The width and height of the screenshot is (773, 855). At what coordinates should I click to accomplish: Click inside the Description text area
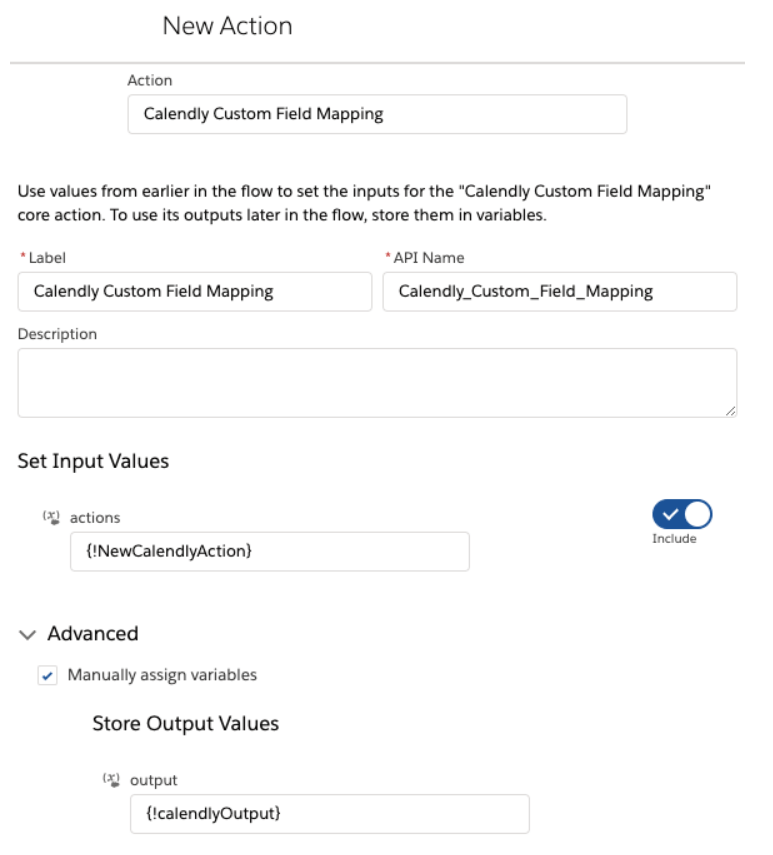point(377,383)
